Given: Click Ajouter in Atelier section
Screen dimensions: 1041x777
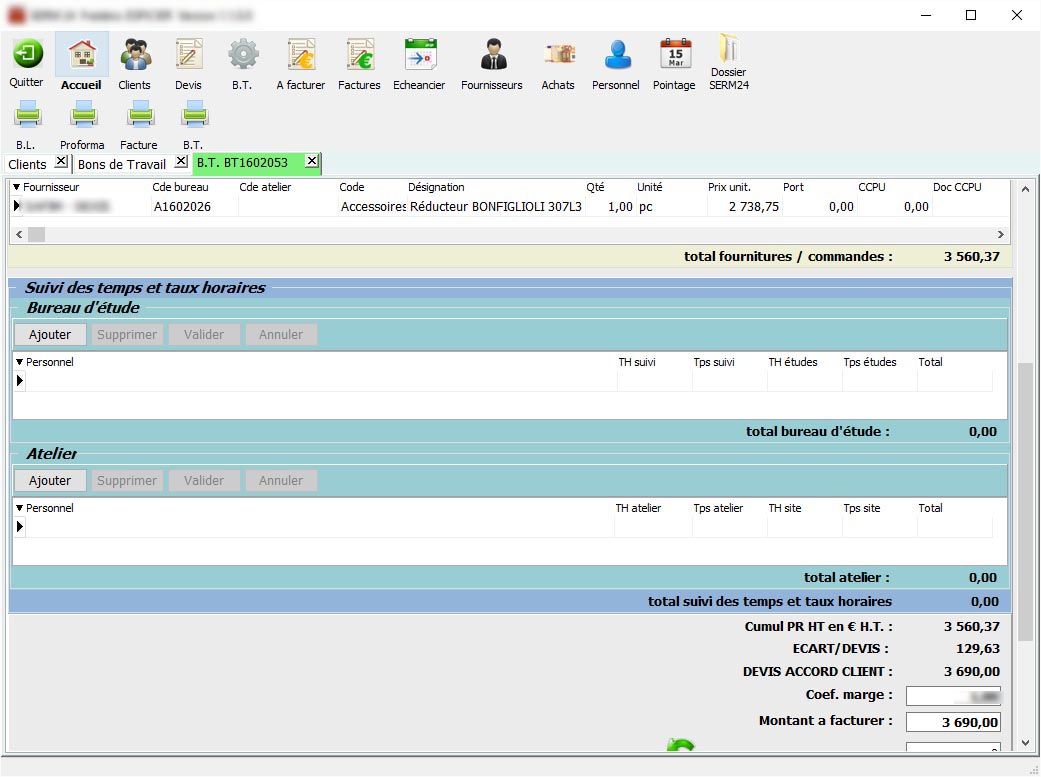Looking at the screenshot, I should (x=50, y=481).
